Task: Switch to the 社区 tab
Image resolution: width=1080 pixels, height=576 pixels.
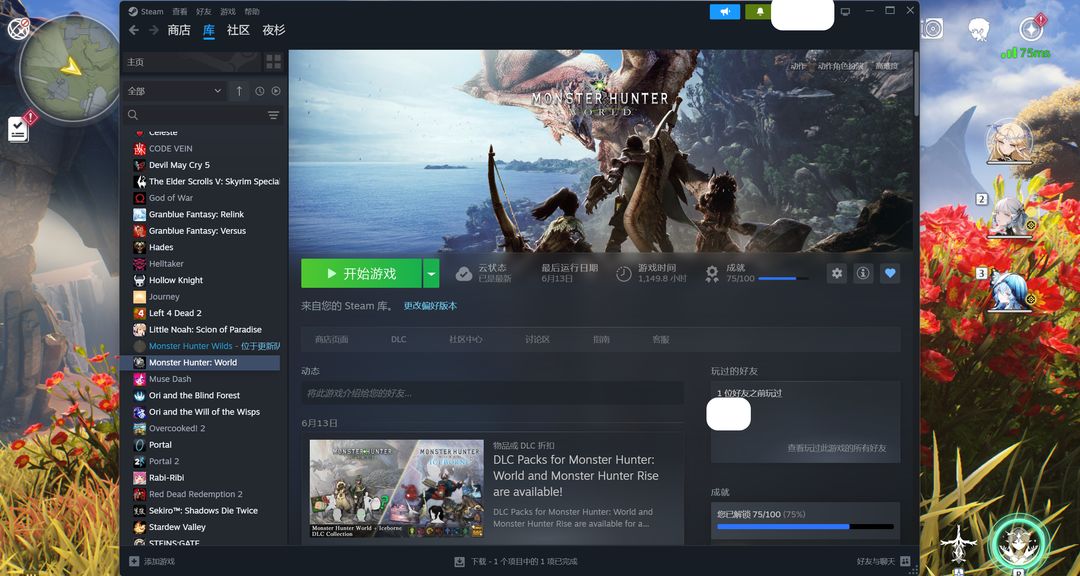Action: [238, 30]
